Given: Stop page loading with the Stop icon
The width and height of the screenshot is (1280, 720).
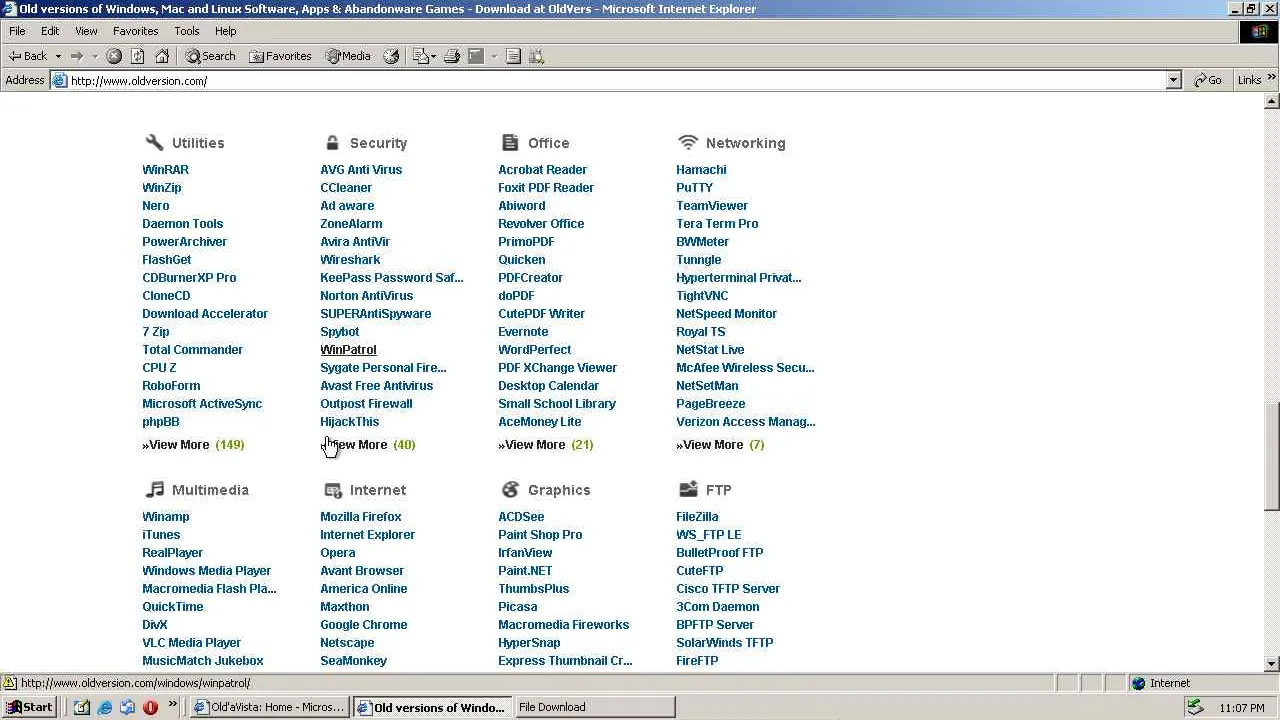Looking at the screenshot, I should 114,56.
